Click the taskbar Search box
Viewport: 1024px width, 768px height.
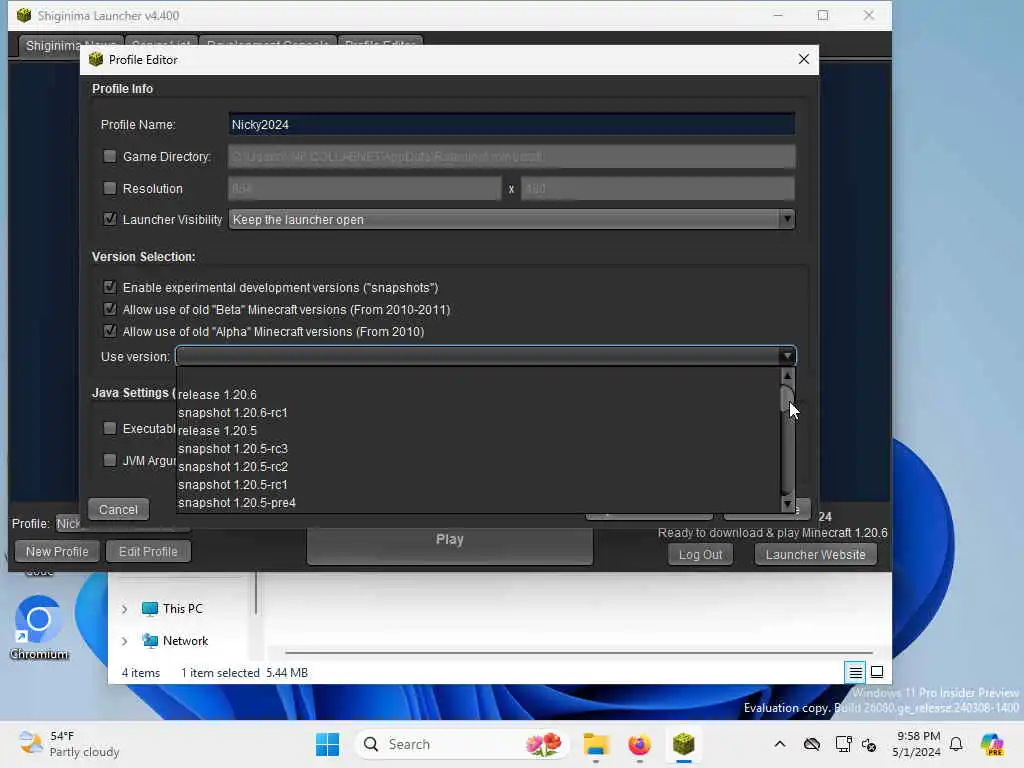[461, 744]
